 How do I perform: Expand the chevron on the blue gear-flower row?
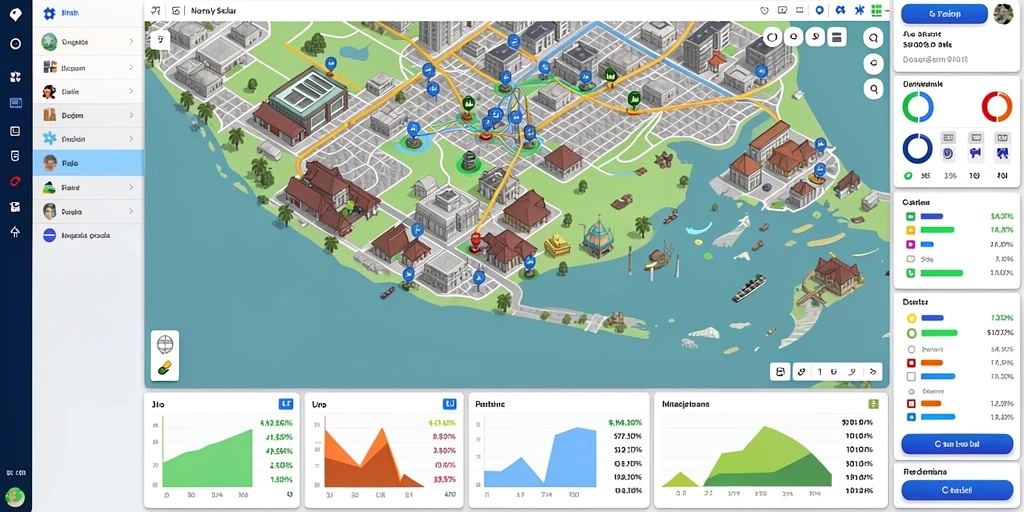tap(131, 139)
